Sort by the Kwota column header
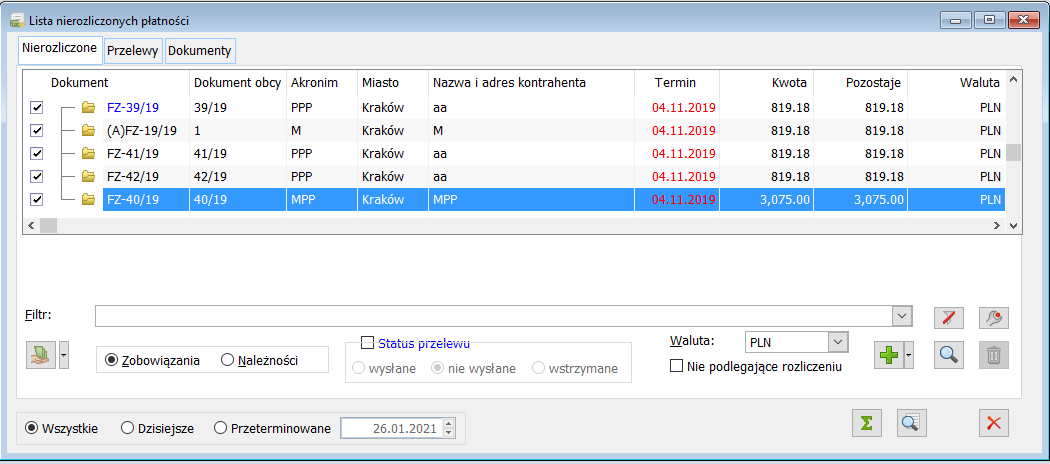1050x464 pixels. (767, 83)
